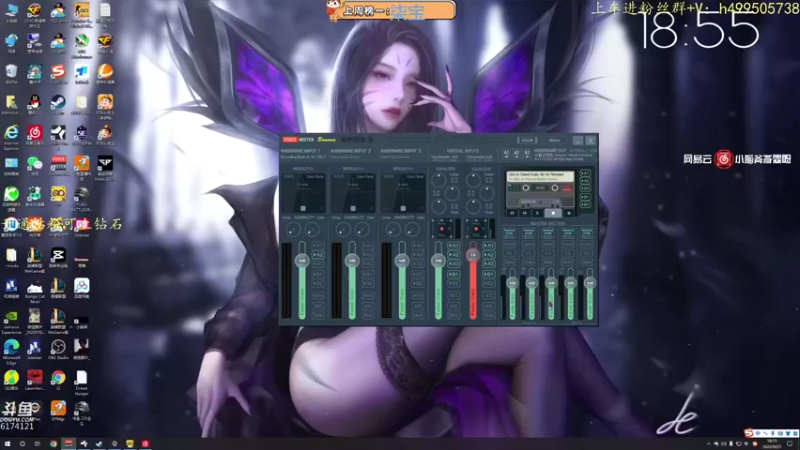The width and height of the screenshot is (800, 450).
Task: Open the Internet Explorer desktop icon
Action: 11,133
